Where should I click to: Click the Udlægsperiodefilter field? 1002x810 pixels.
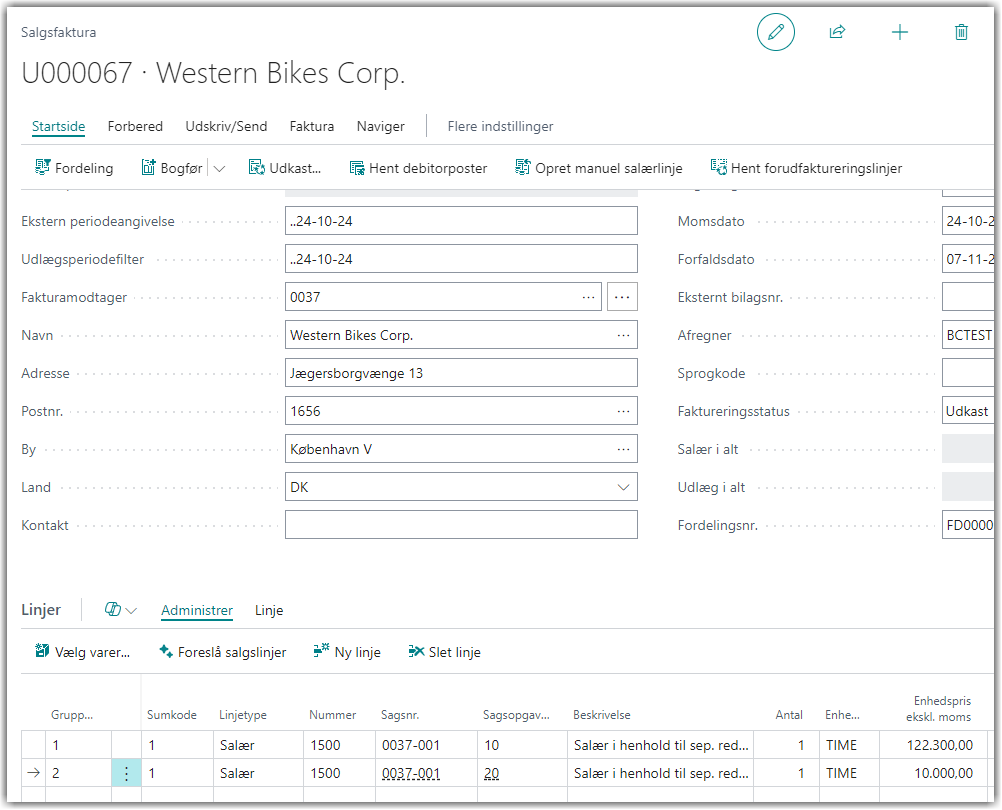pos(461,259)
